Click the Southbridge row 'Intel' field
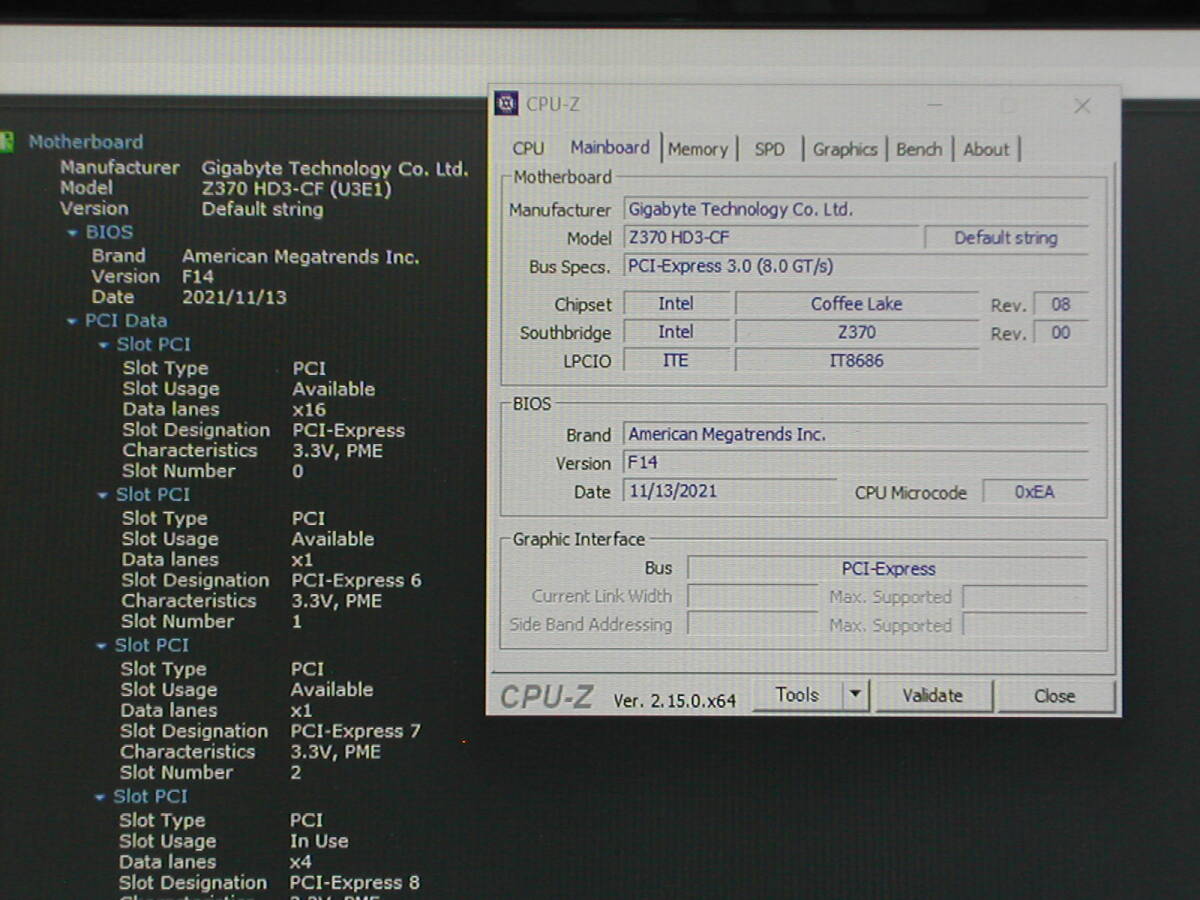The width and height of the screenshot is (1200, 900). [x=676, y=332]
